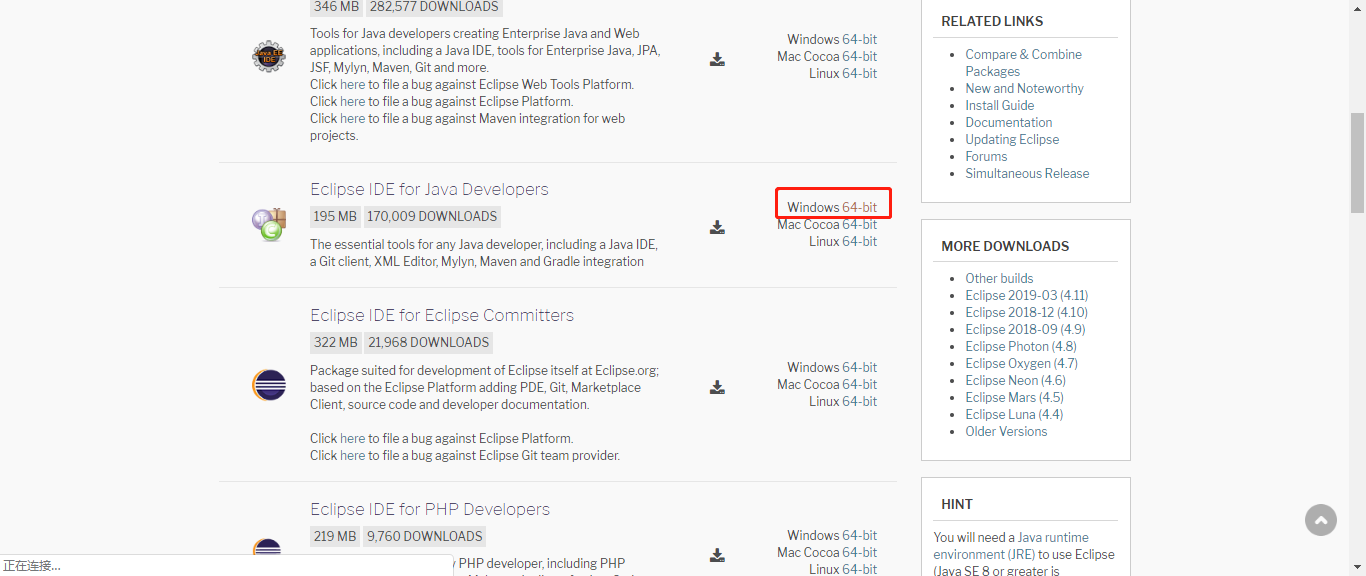Open Compare & Combine Packages link
This screenshot has width=1366, height=576.
pyautogui.click(x=1023, y=63)
